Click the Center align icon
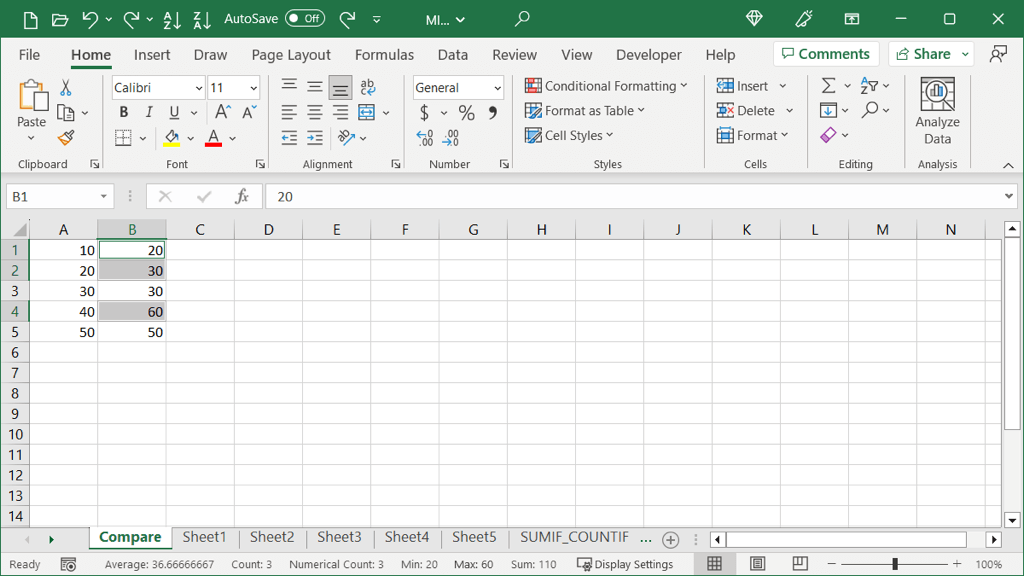The width and height of the screenshot is (1024, 576). point(315,112)
